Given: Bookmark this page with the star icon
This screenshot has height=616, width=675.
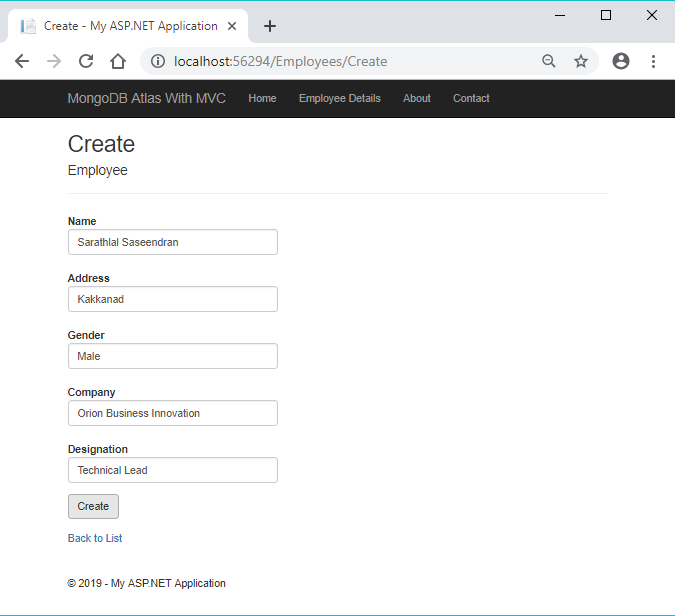Looking at the screenshot, I should click(x=581, y=61).
